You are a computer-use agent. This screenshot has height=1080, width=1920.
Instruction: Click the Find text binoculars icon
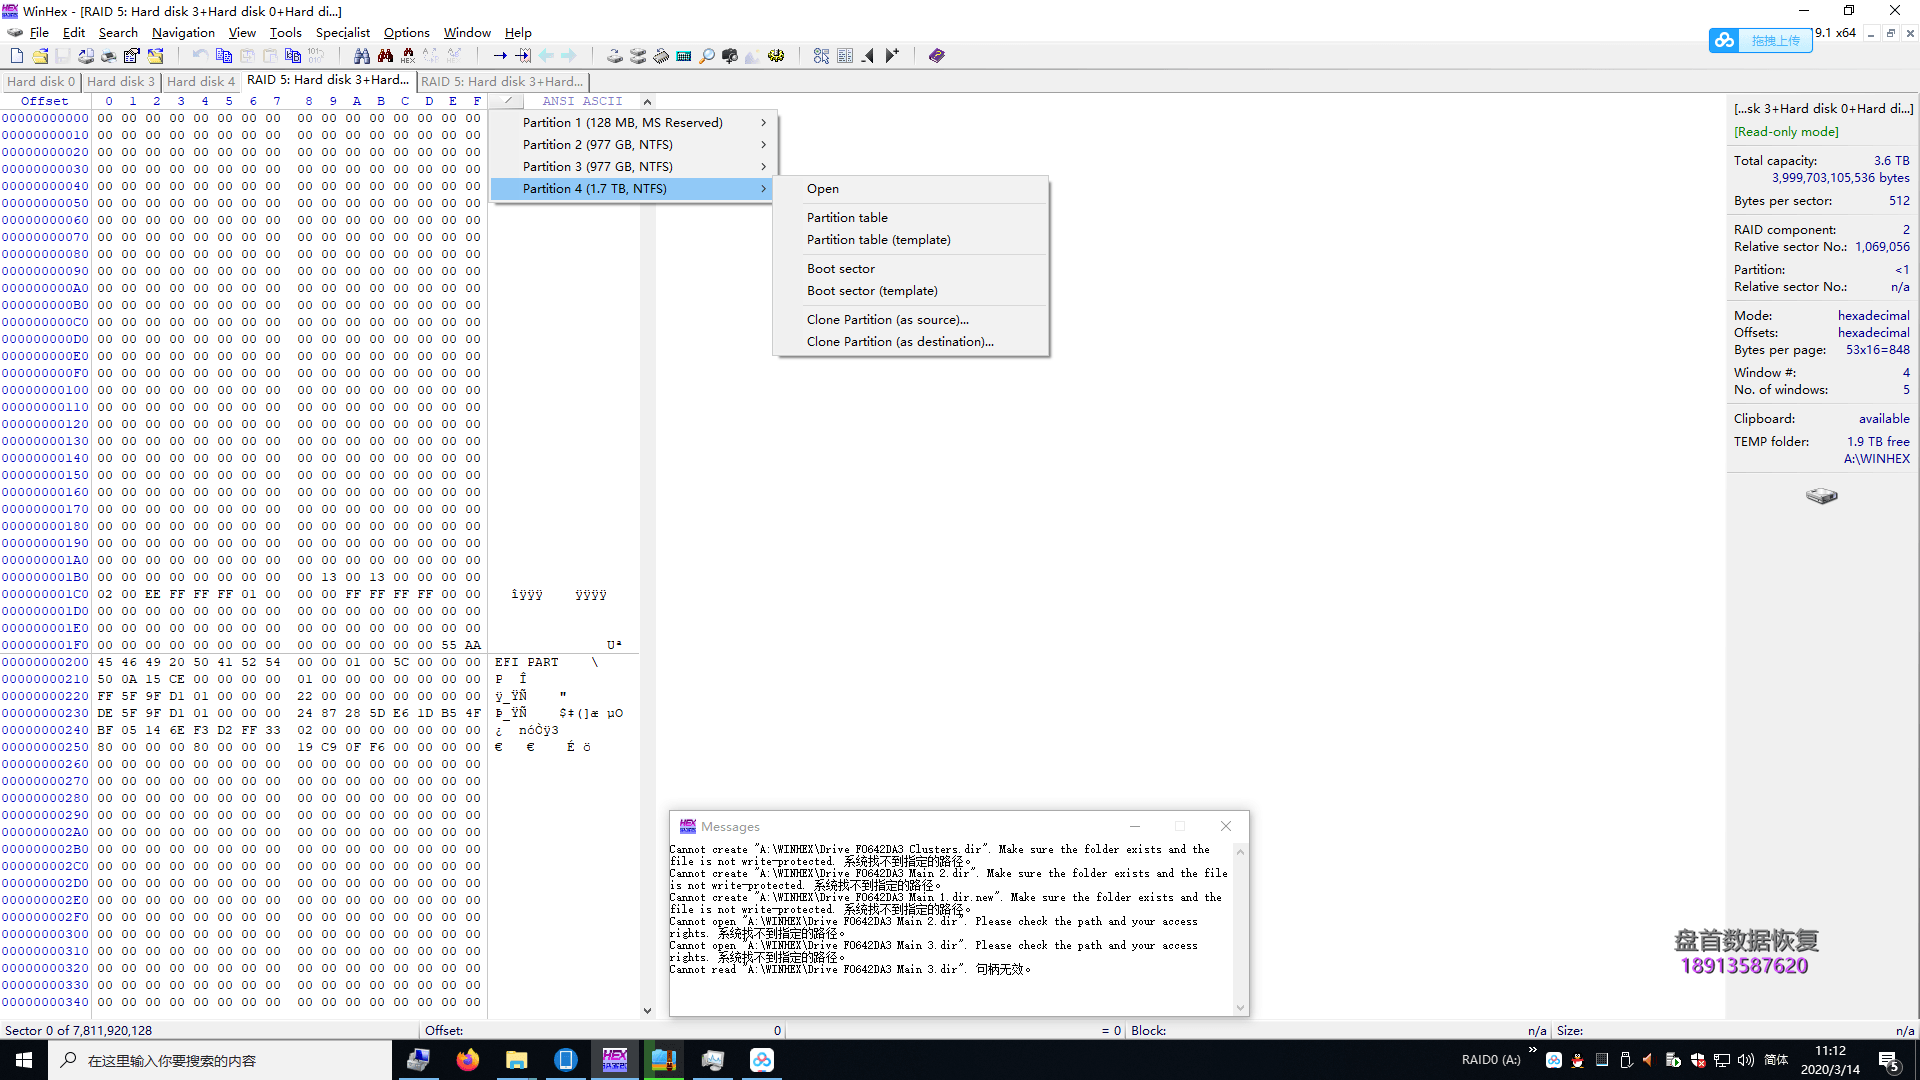click(x=362, y=56)
